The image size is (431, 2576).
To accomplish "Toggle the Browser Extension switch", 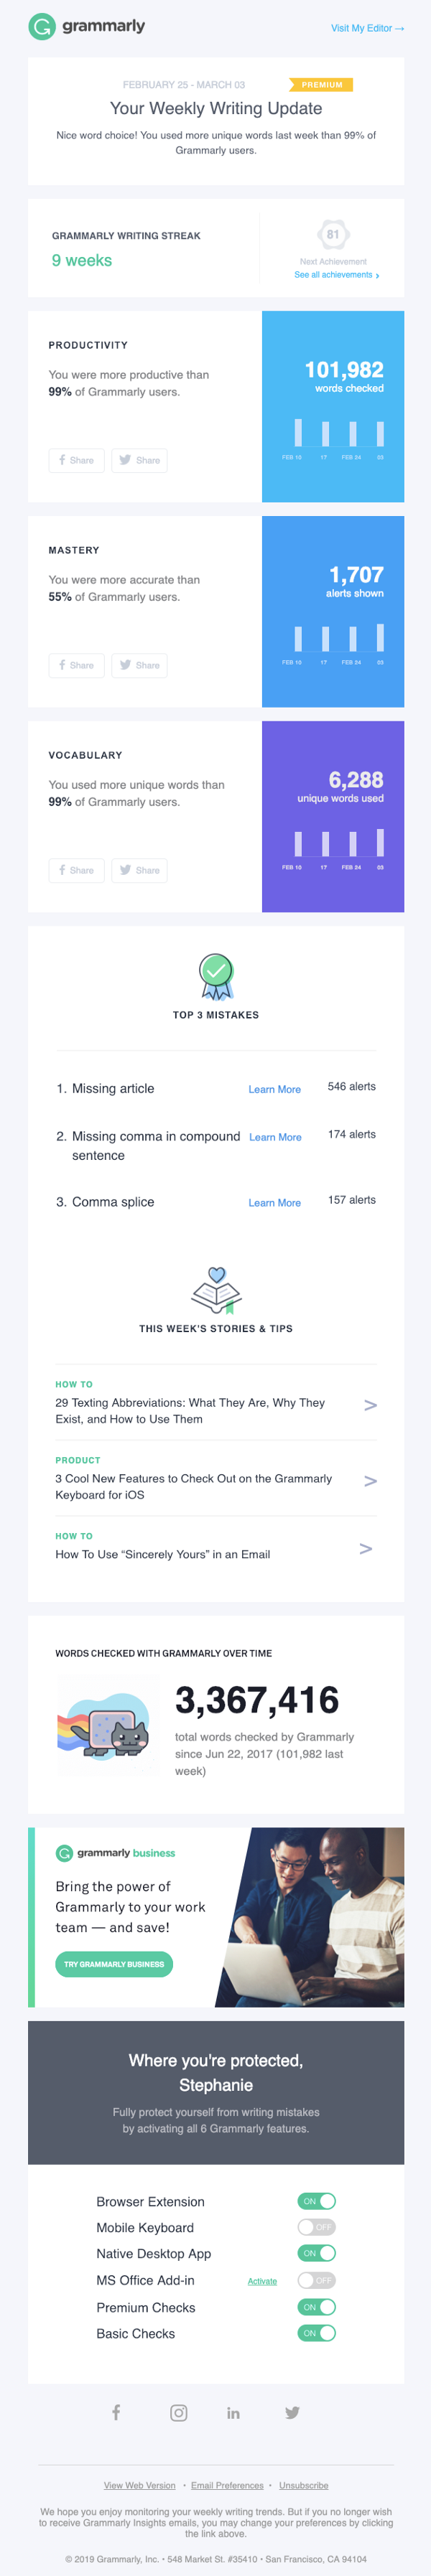I will (x=316, y=2201).
